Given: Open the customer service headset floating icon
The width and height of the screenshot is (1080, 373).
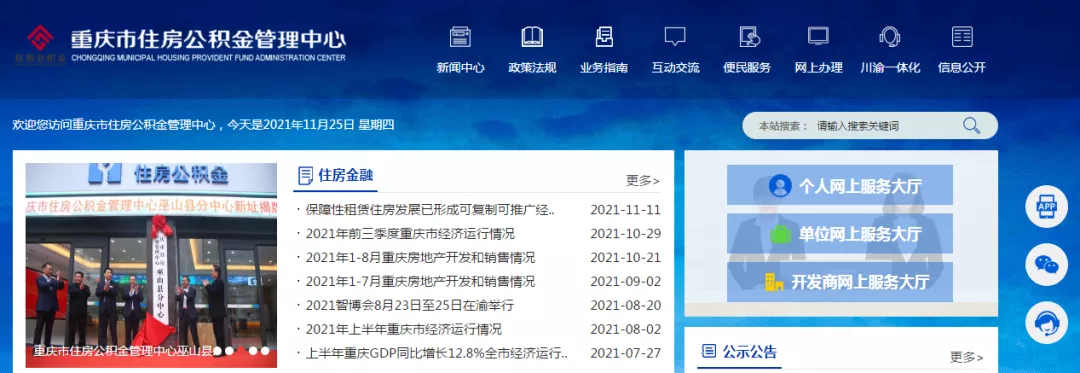Looking at the screenshot, I should tap(1046, 323).
